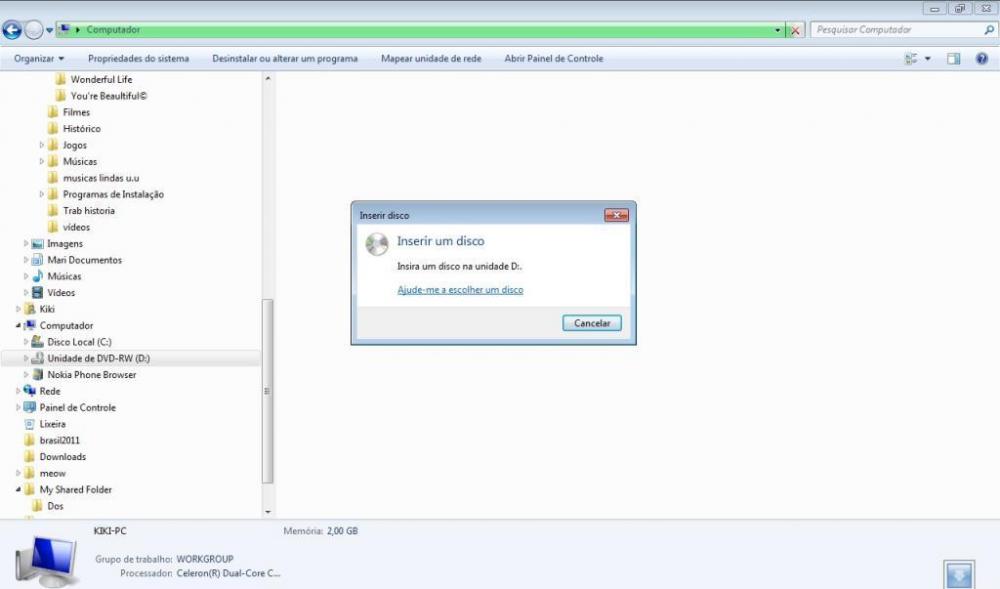Select the musicas lindas u.u folder

tap(100, 178)
